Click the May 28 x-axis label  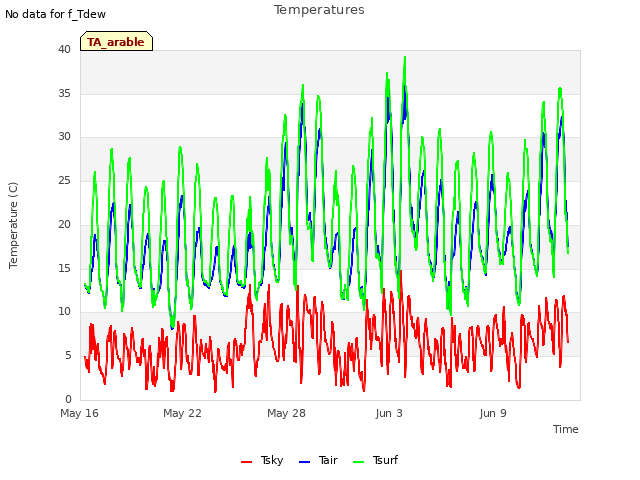click(x=287, y=413)
